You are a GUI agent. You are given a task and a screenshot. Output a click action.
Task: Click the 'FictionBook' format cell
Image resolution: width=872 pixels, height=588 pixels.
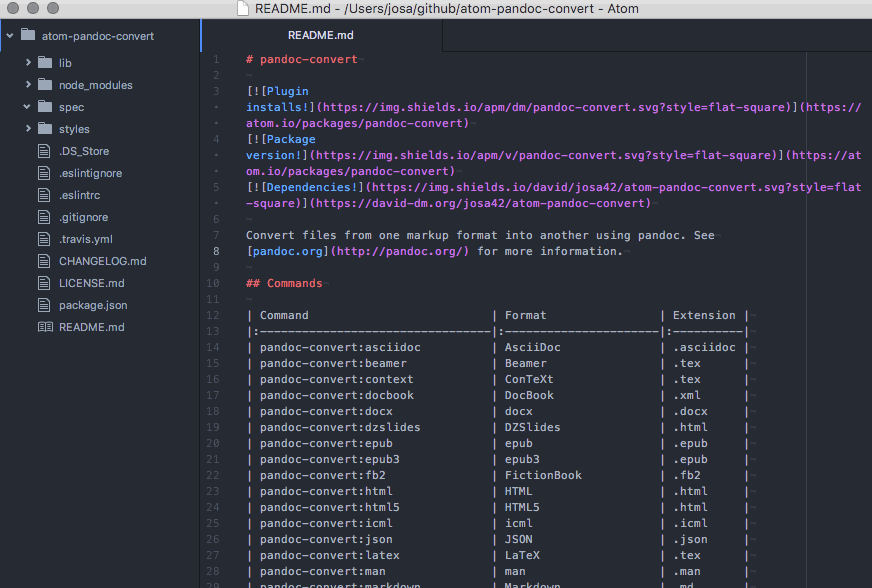(543, 476)
